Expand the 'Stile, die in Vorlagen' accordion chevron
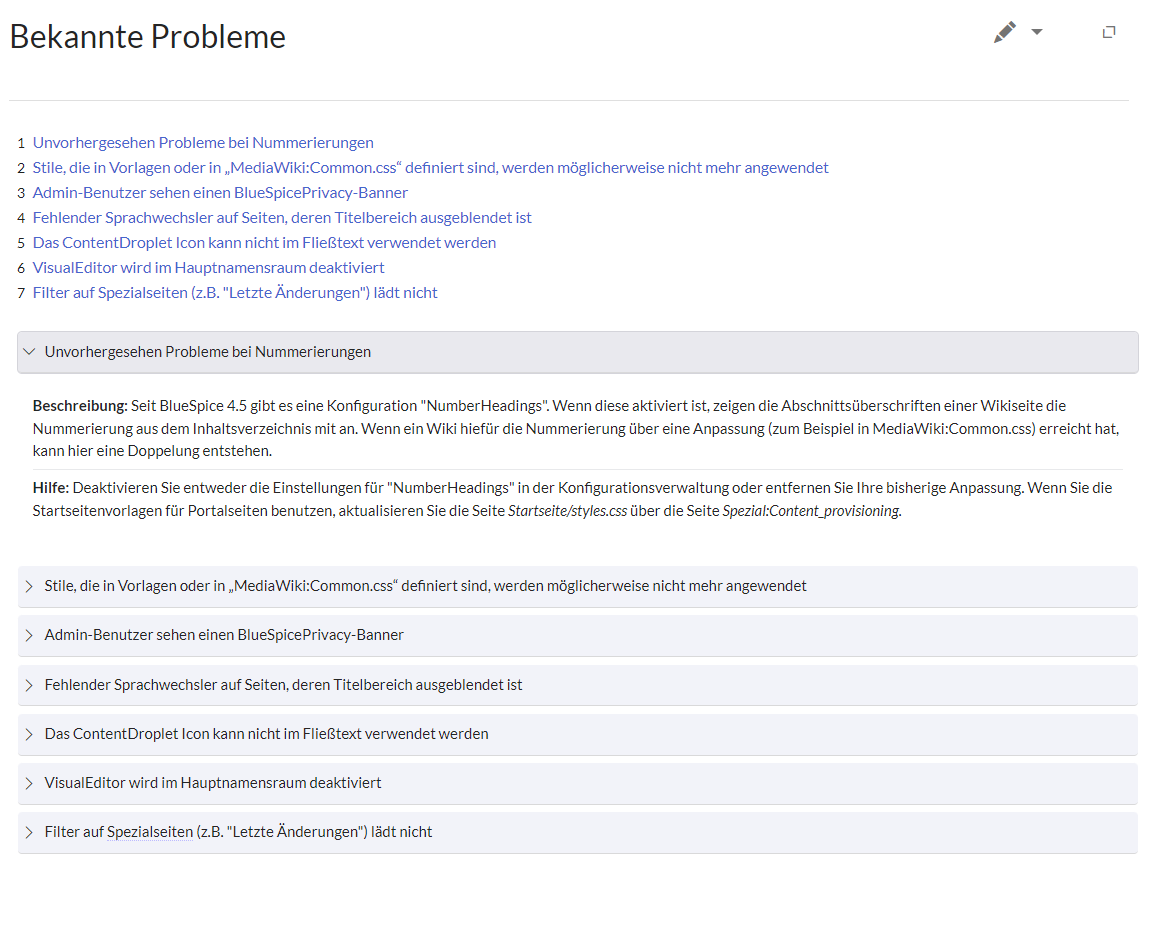 (x=29, y=586)
